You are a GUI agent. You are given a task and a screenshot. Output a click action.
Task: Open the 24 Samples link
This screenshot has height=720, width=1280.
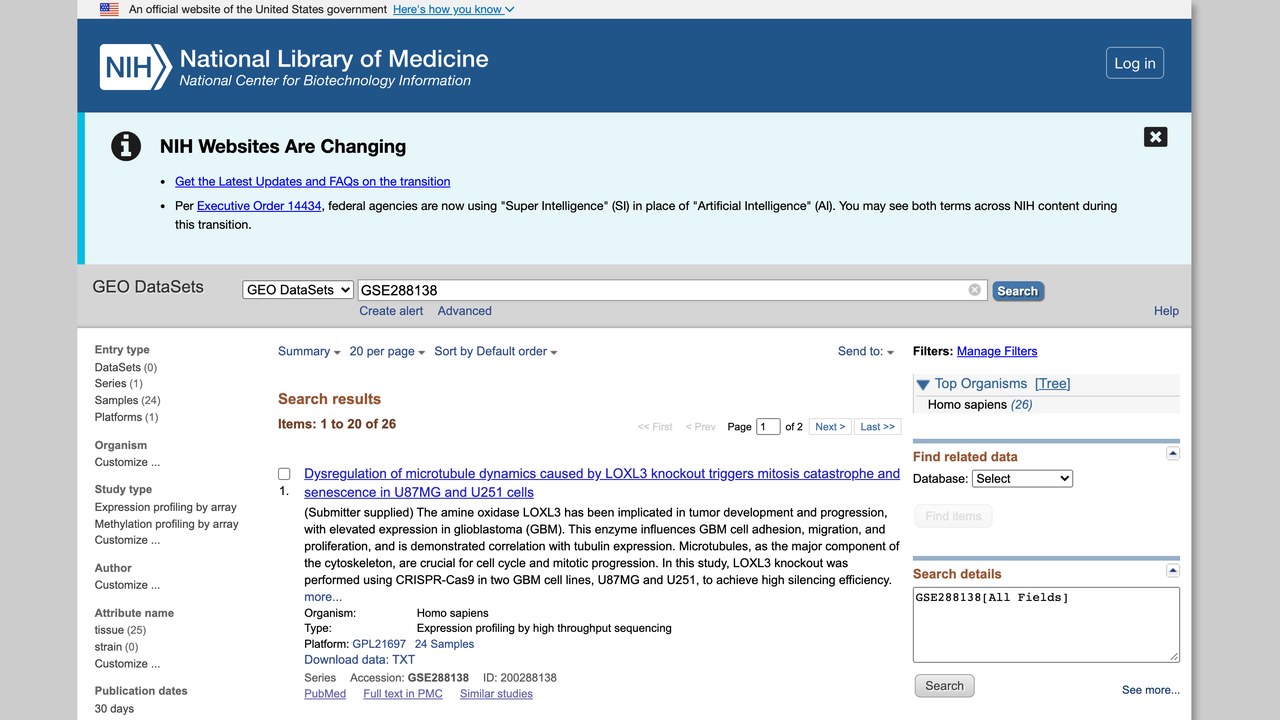click(444, 644)
